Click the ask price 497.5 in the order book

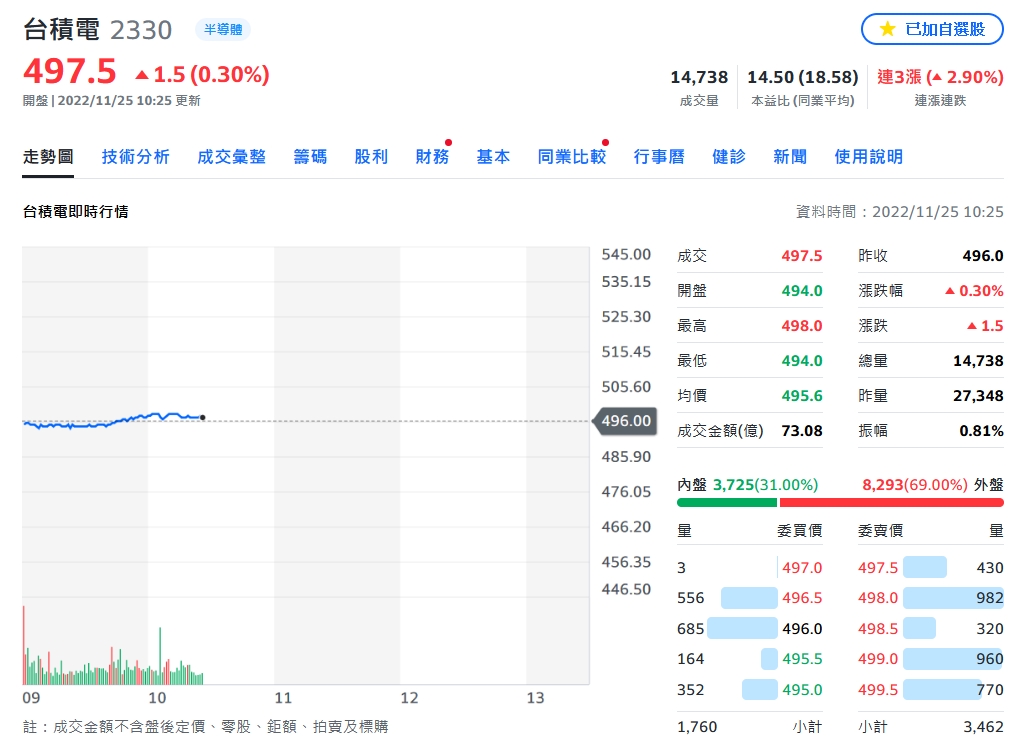click(x=878, y=568)
